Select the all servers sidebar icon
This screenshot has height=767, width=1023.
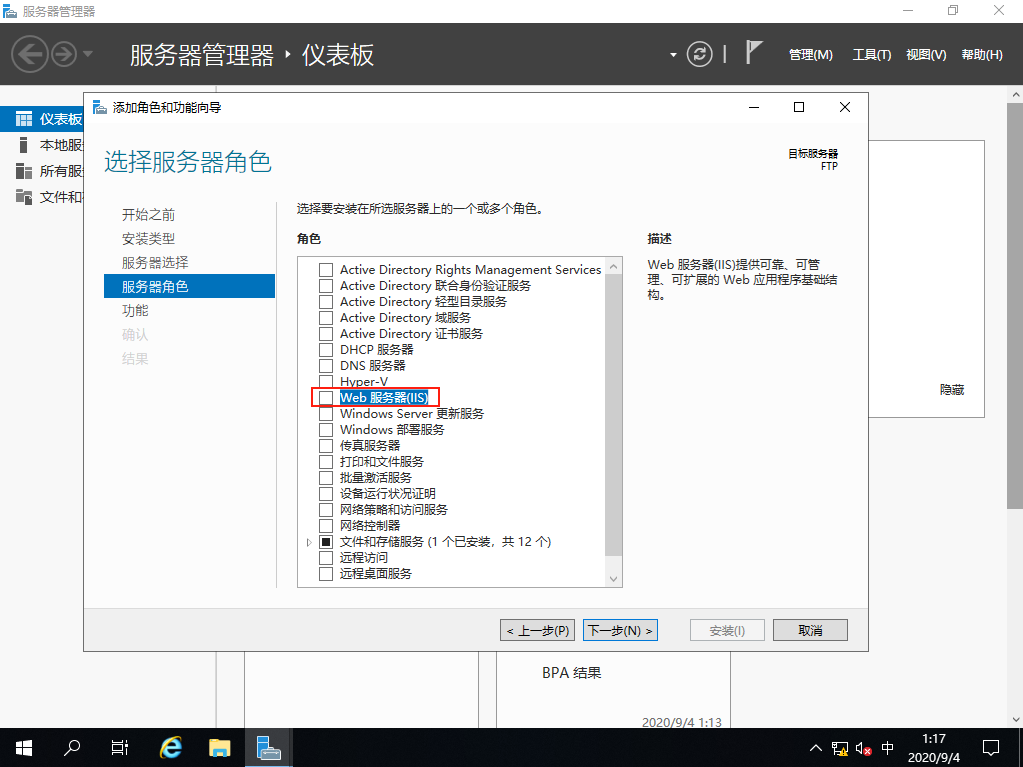click(x=23, y=171)
